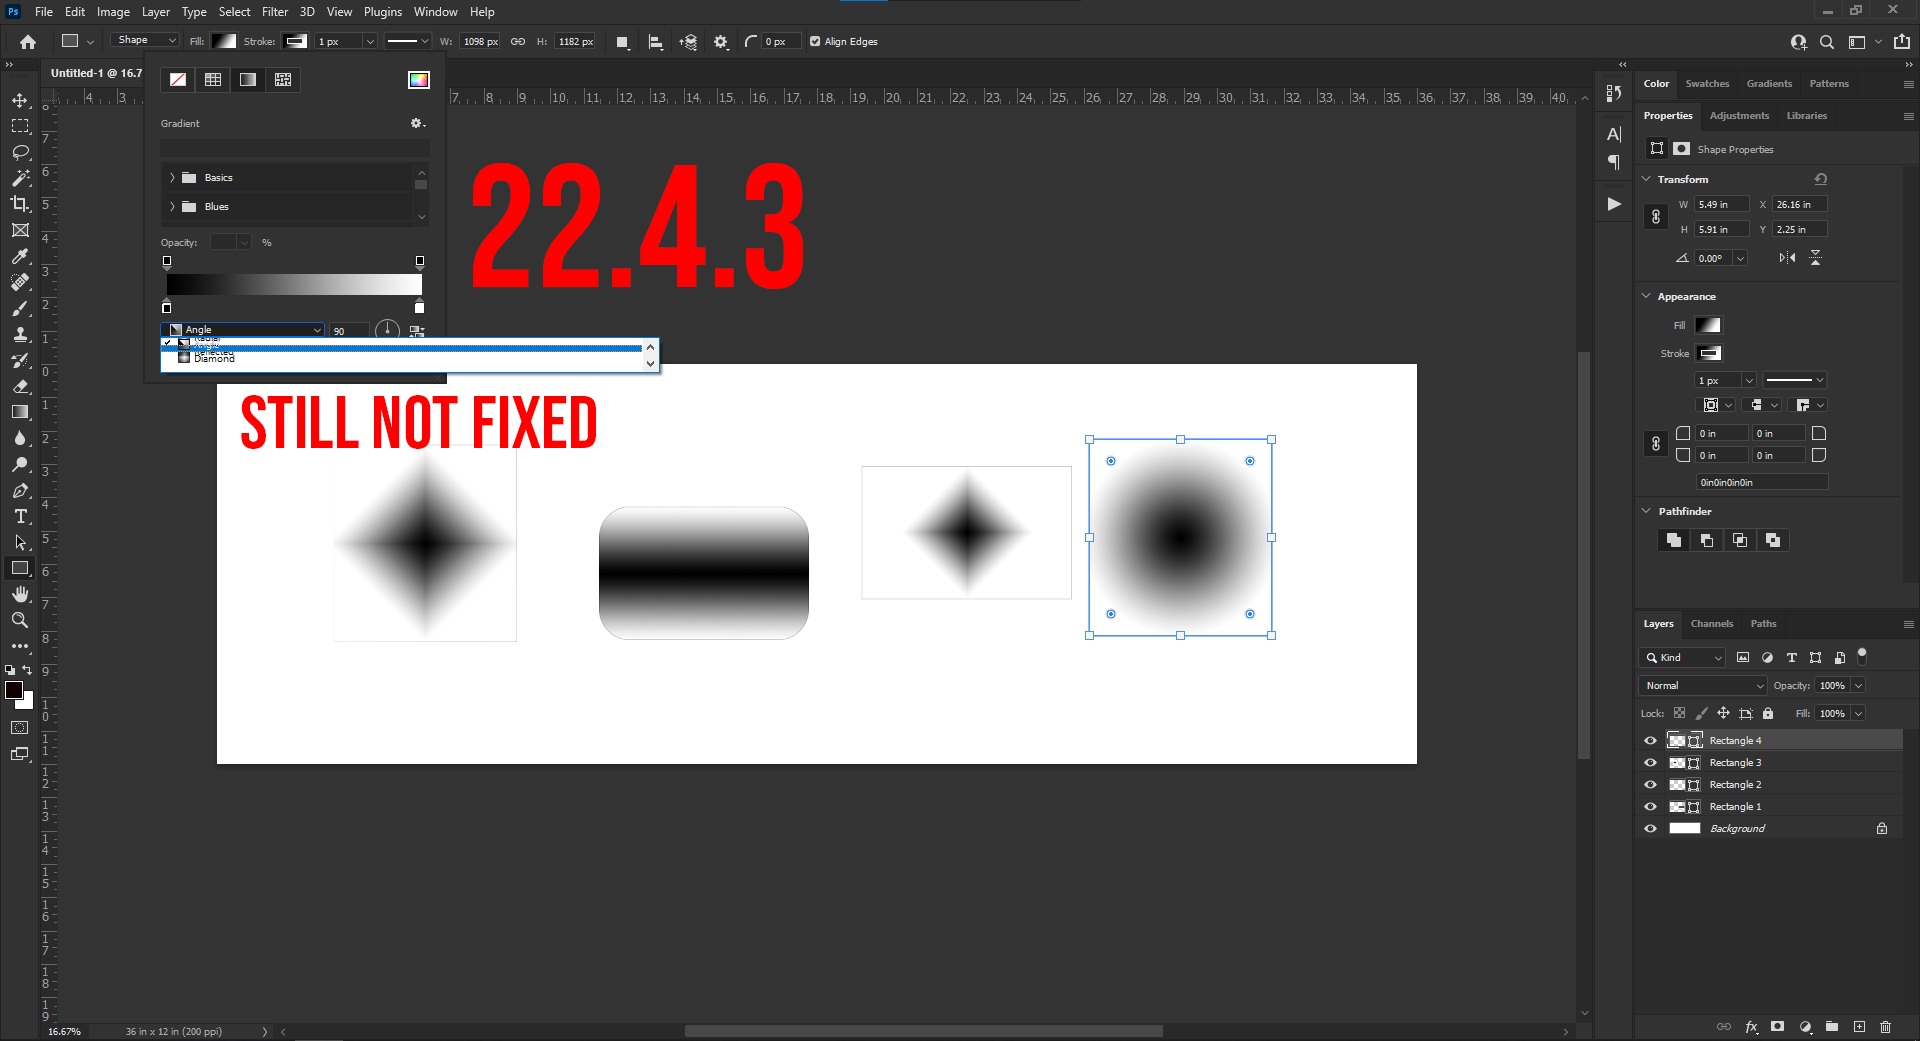Select the Magic Wand tool
1920x1041 pixels.
point(20,178)
